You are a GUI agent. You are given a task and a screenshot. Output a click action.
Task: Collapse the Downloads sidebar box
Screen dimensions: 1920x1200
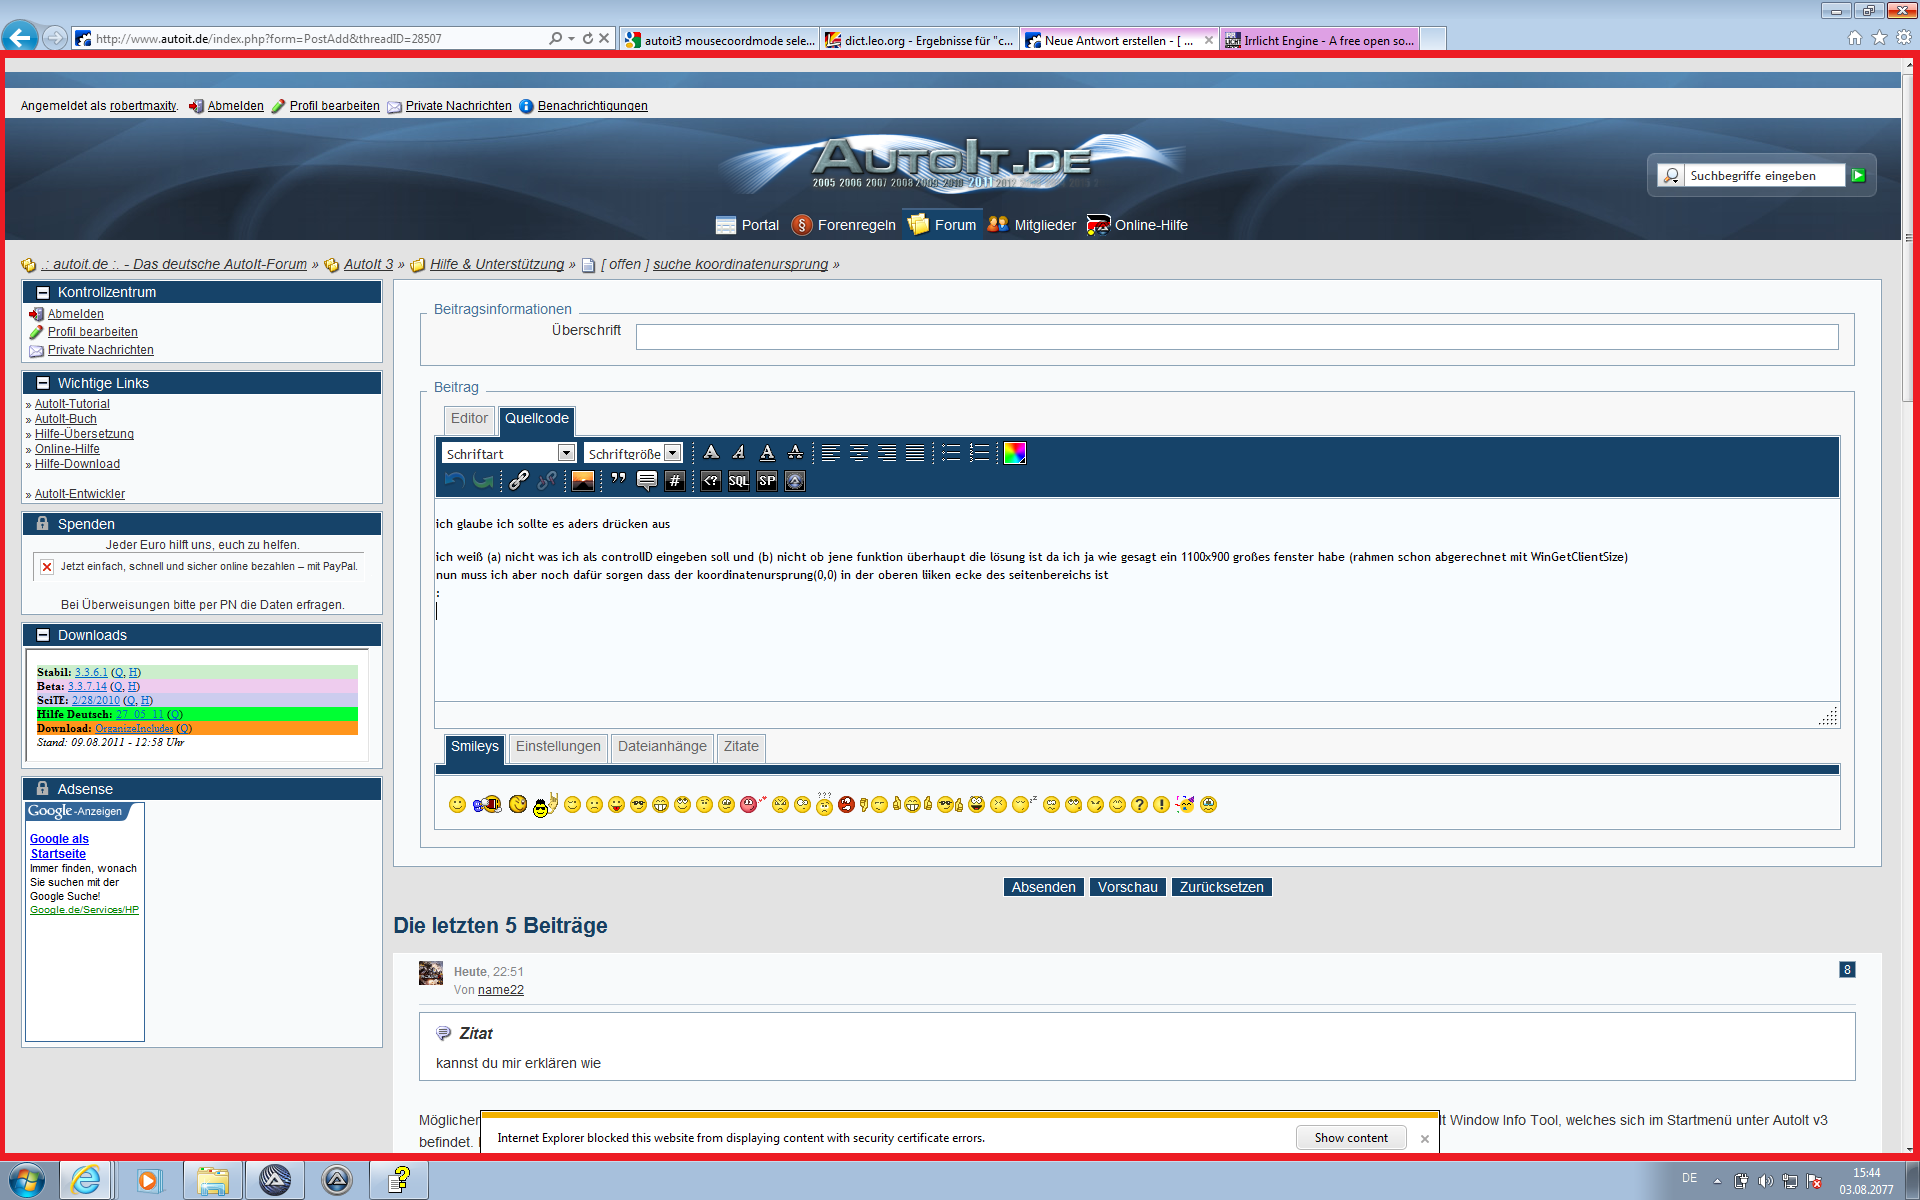point(43,635)
